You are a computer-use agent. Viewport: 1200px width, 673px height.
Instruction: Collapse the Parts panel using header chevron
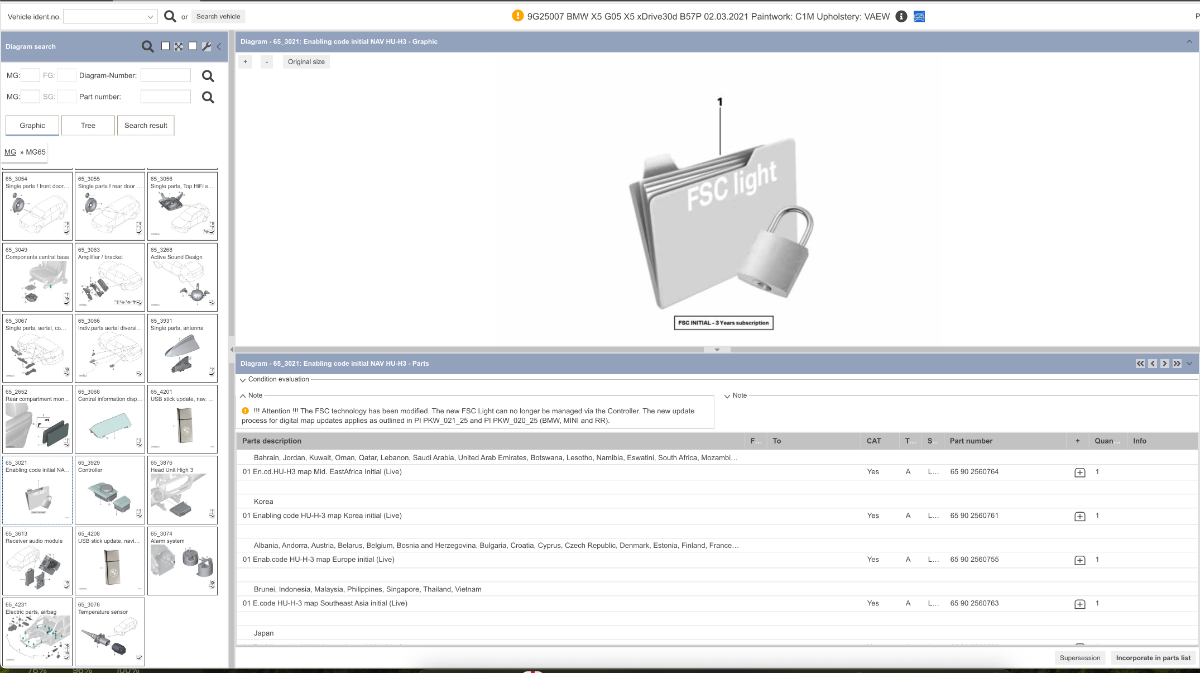1189,364
